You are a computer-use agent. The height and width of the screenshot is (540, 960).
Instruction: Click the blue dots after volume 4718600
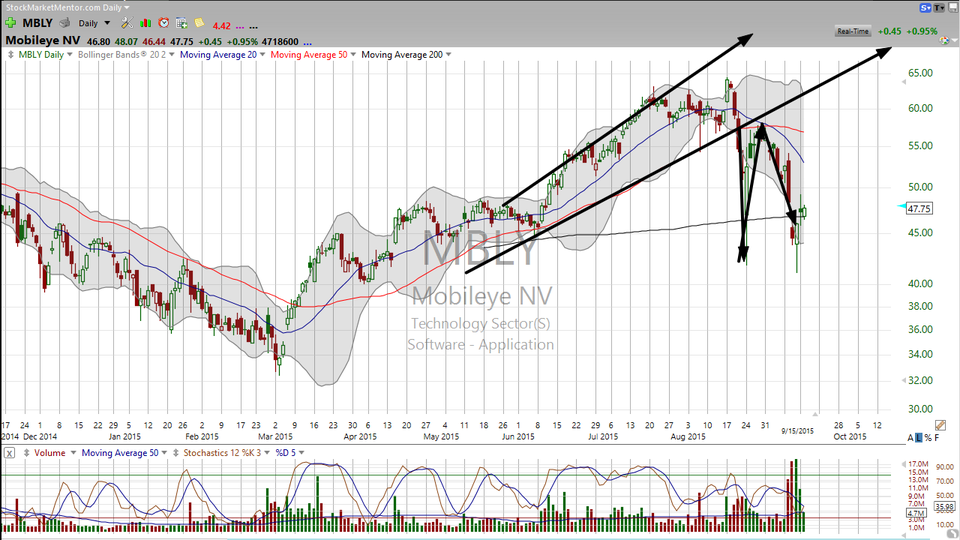[307, 43]
